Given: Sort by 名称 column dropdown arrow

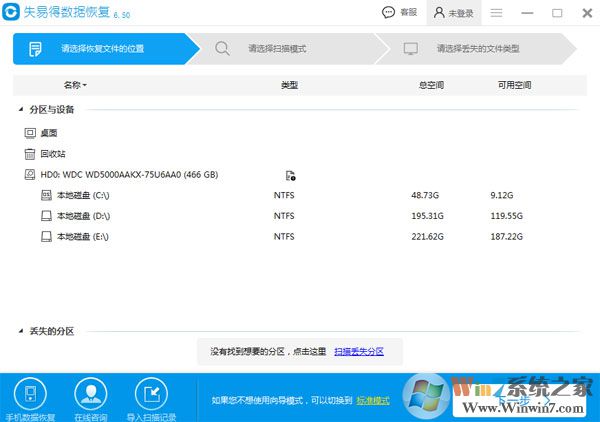Looking at the screenshot, I should click(85, 86).
